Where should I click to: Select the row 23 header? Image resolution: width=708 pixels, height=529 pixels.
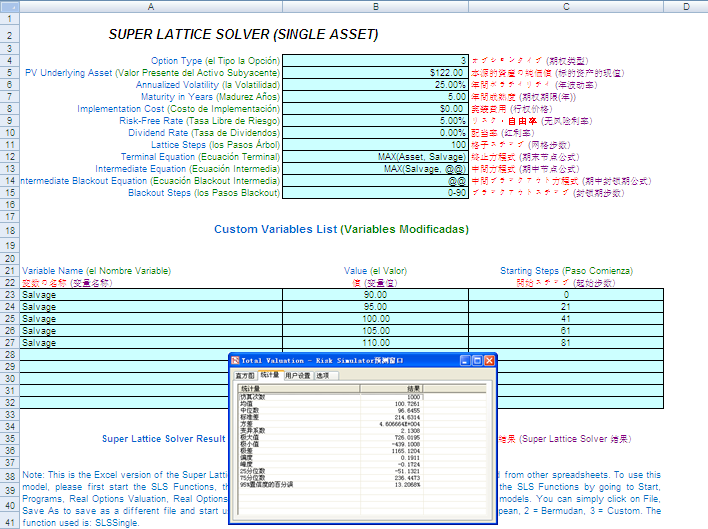click(x=9, y=295)
